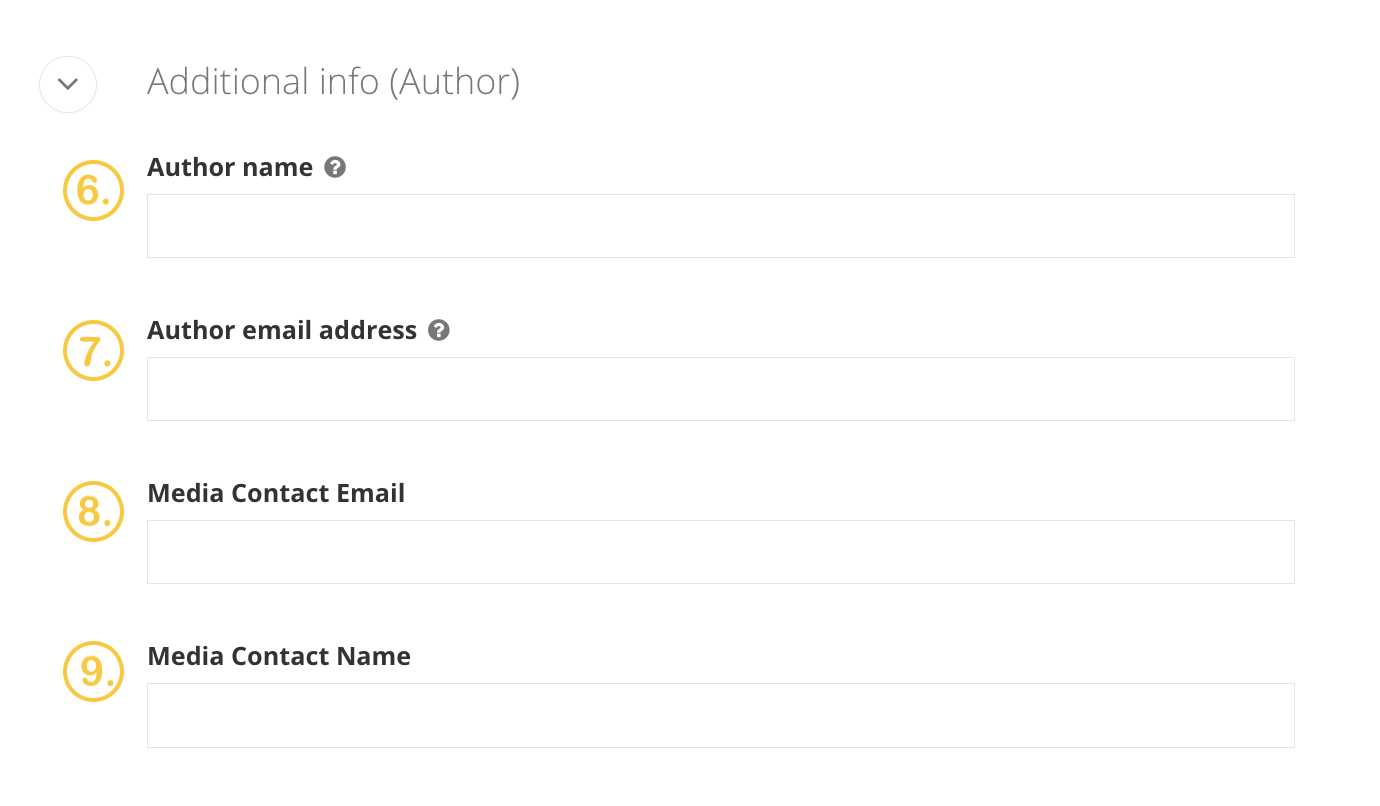Image resolution: width=1380 pixels, height=806 pixels.
Task: Click step badge 9 beside Media Contact Name
Action: click(x=93, y=671)
